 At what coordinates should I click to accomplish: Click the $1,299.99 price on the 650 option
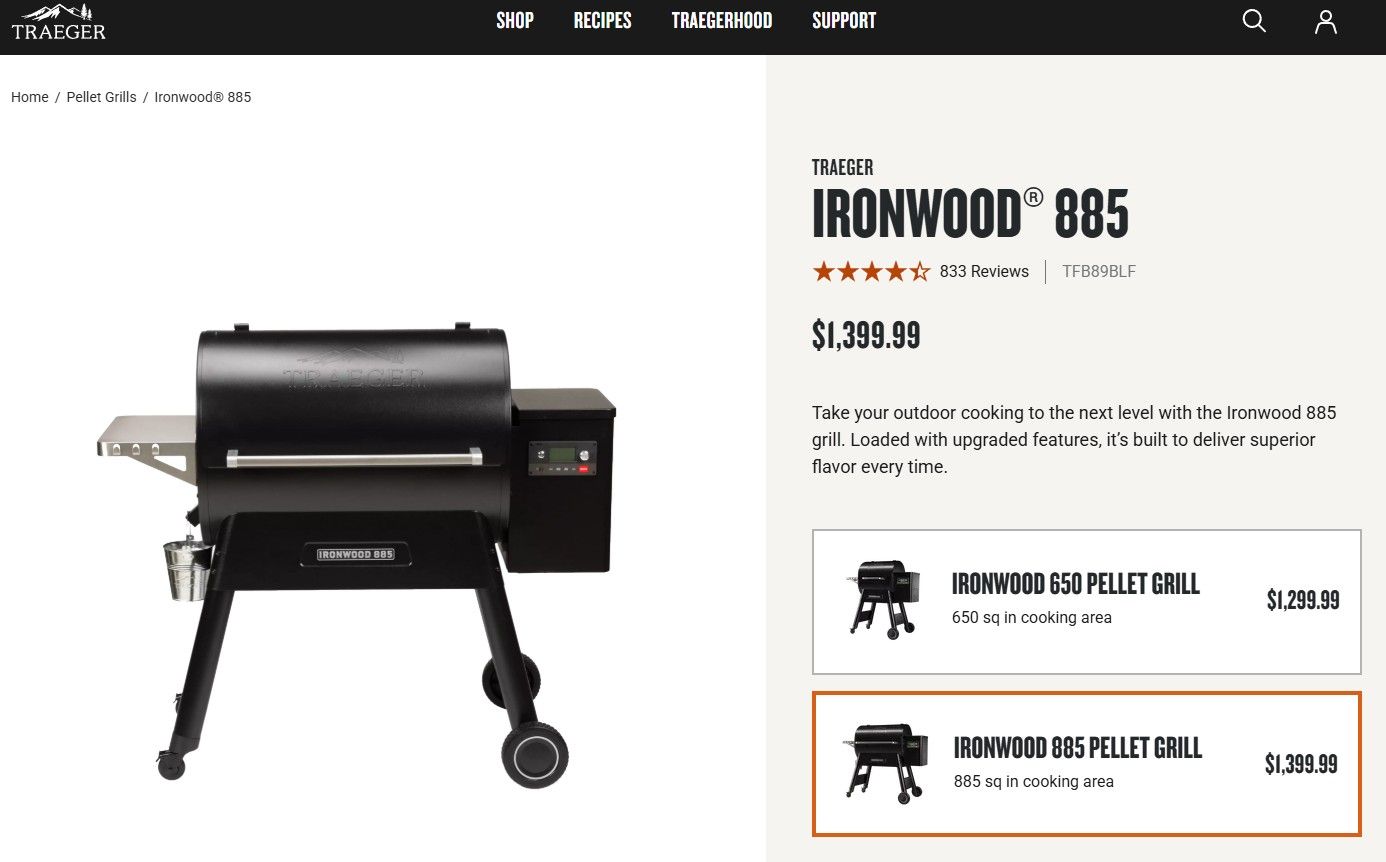pyautogui.click(x=1303, y=600)
